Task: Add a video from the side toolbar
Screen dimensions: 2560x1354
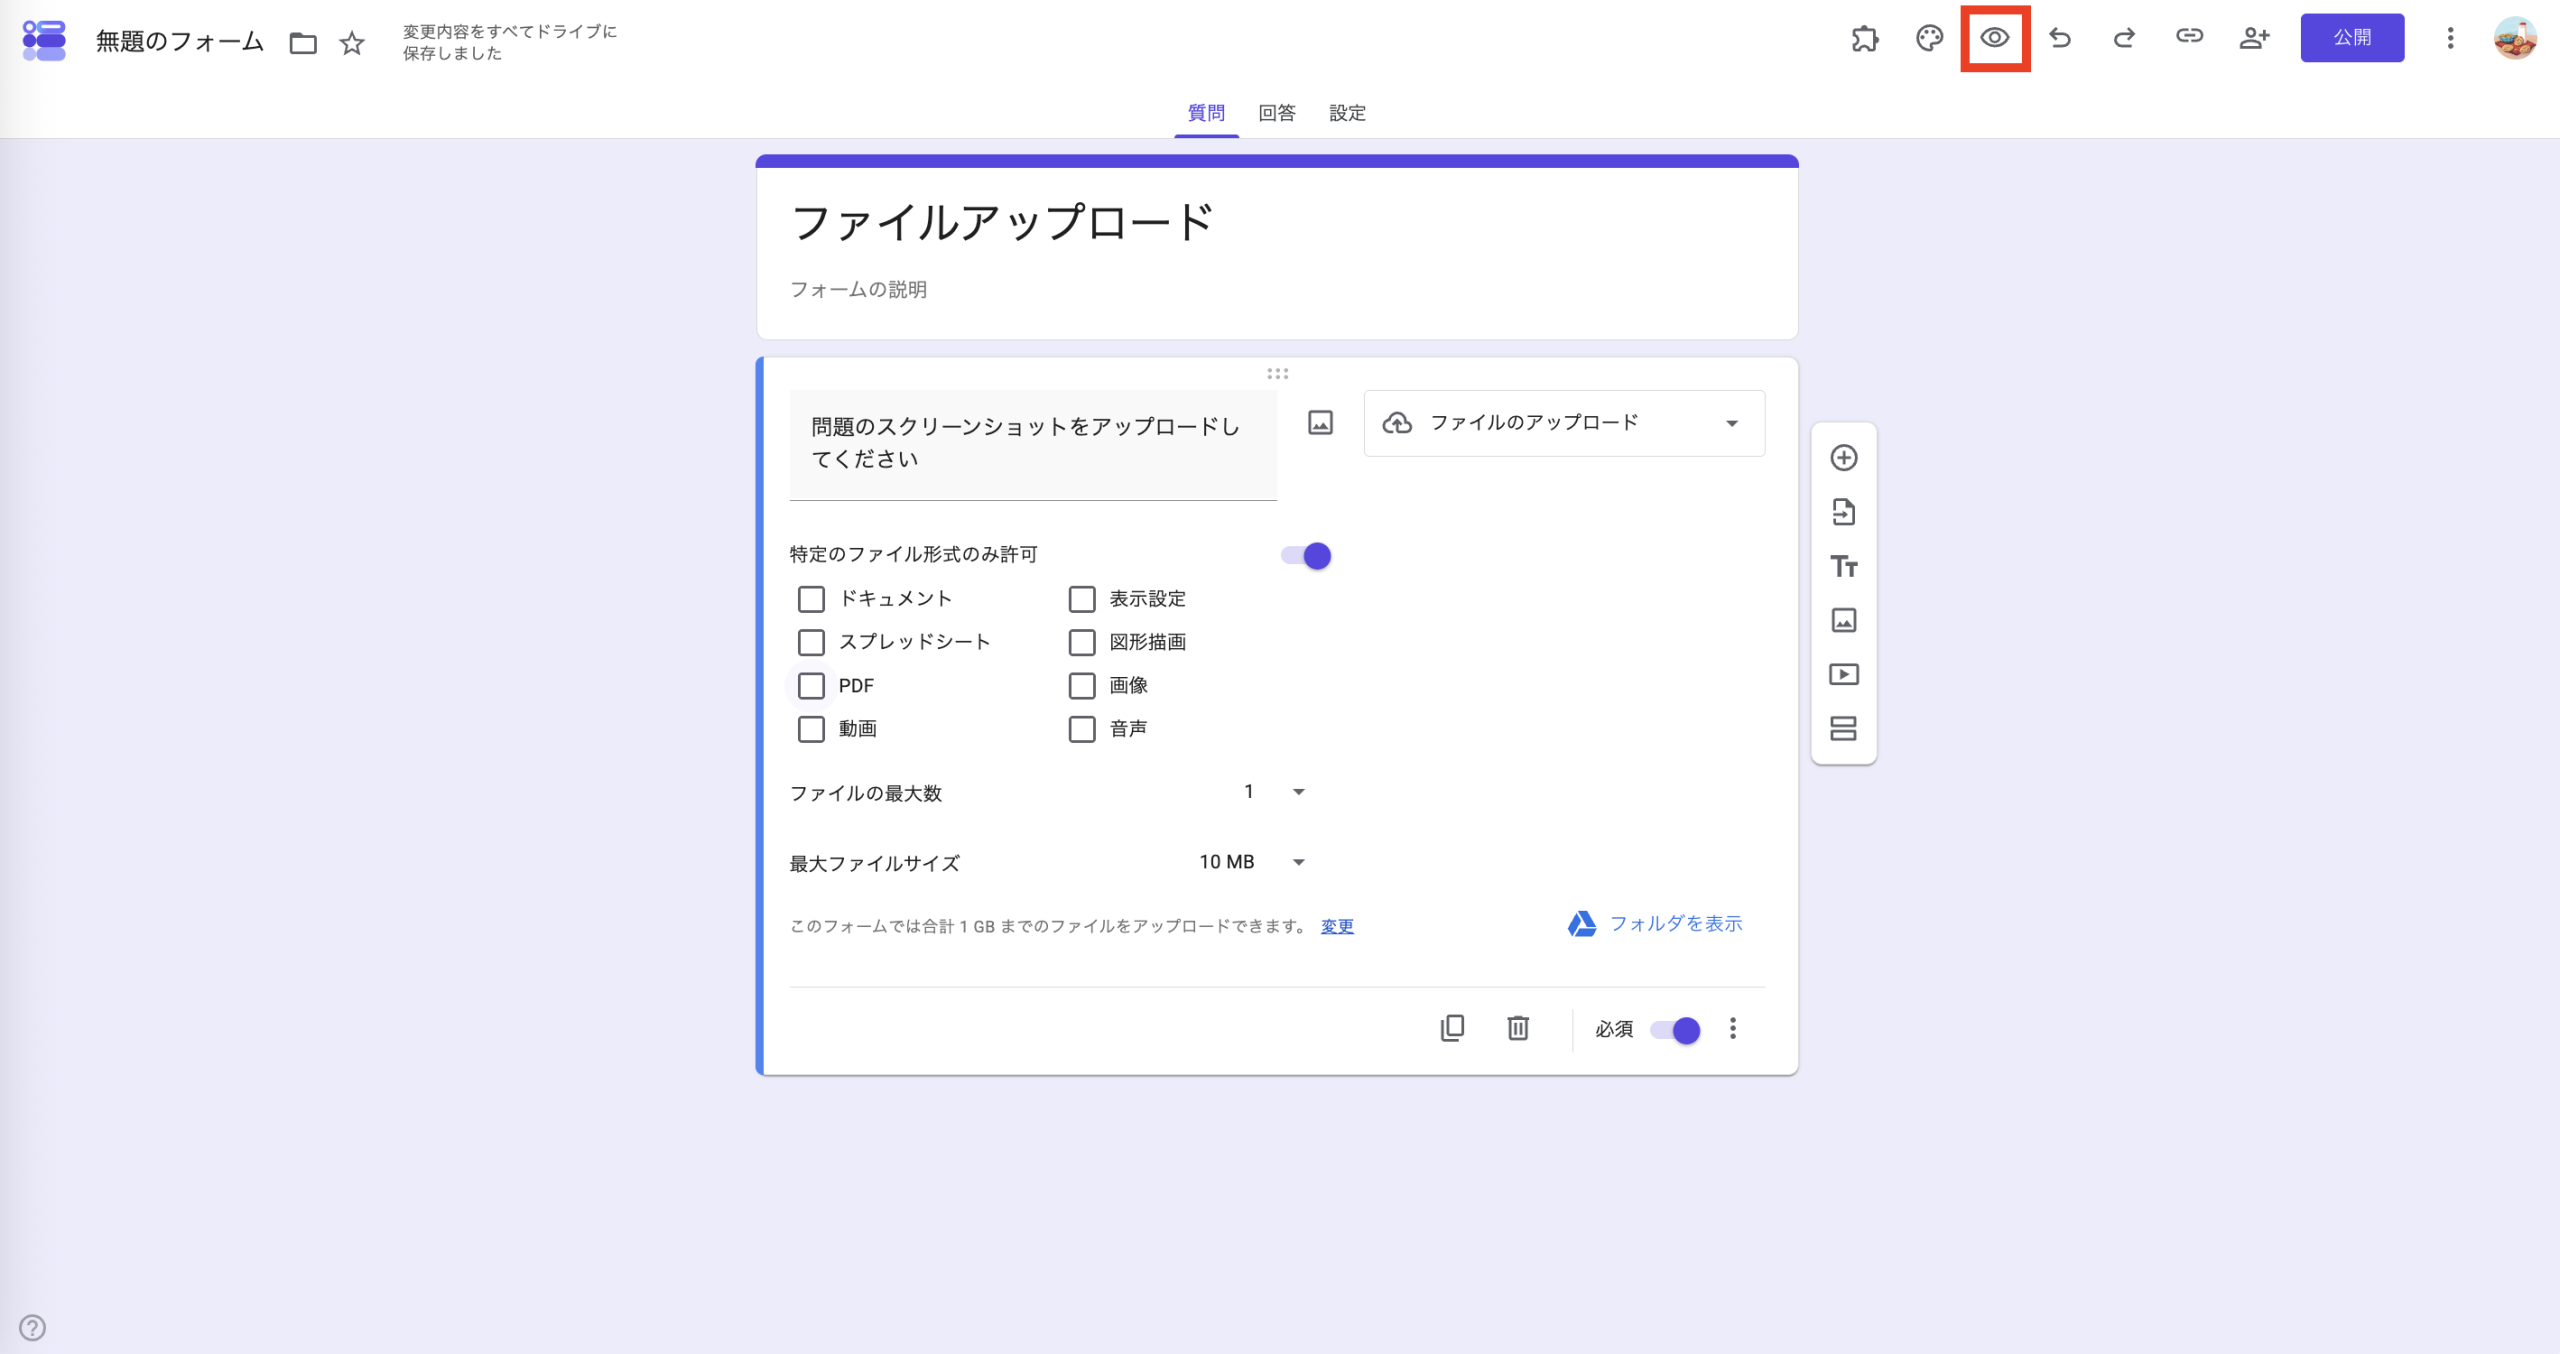Action: [1844, 674]
